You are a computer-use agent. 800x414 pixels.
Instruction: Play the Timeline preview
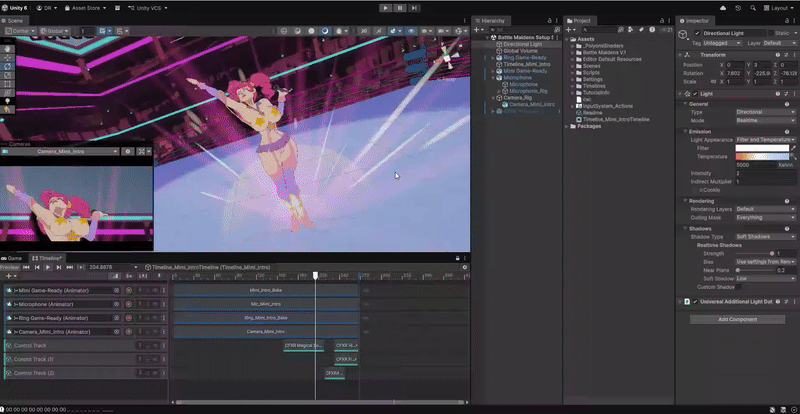48,267
